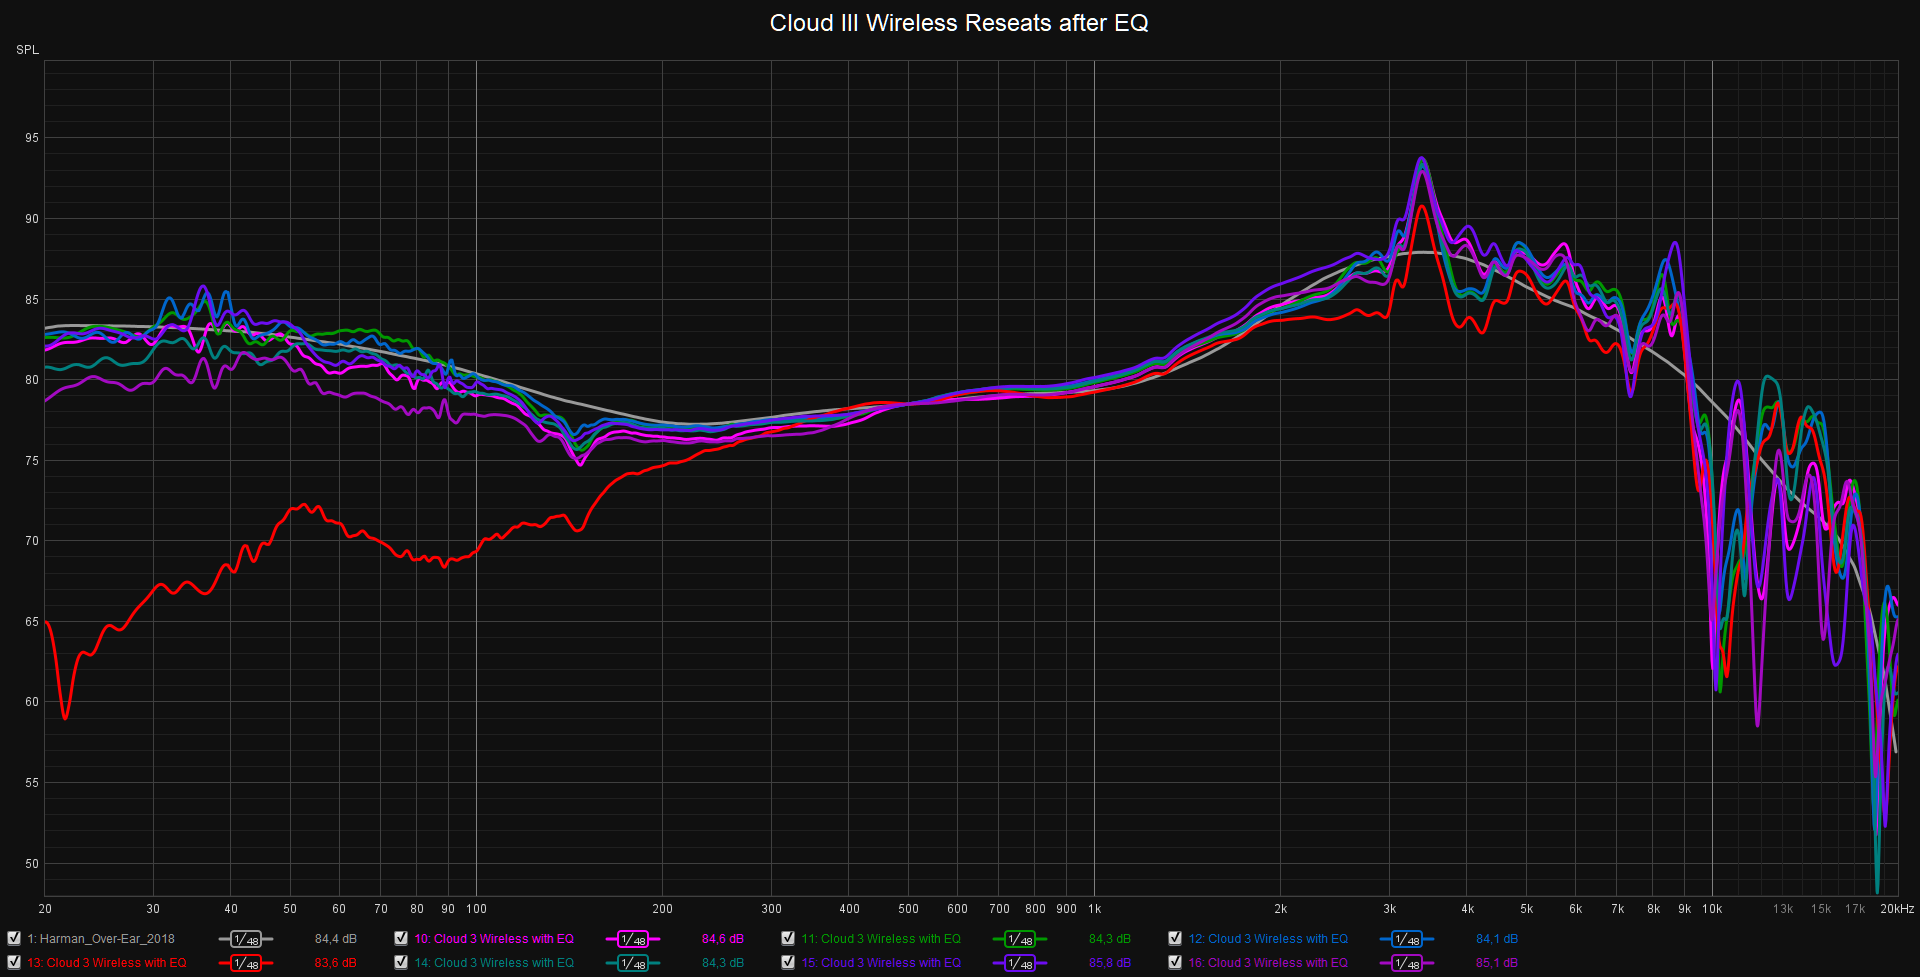1920x977 pixels.
Task: Click the 1/48 smoothing icon for trace 16
Action: point(1407,963)
